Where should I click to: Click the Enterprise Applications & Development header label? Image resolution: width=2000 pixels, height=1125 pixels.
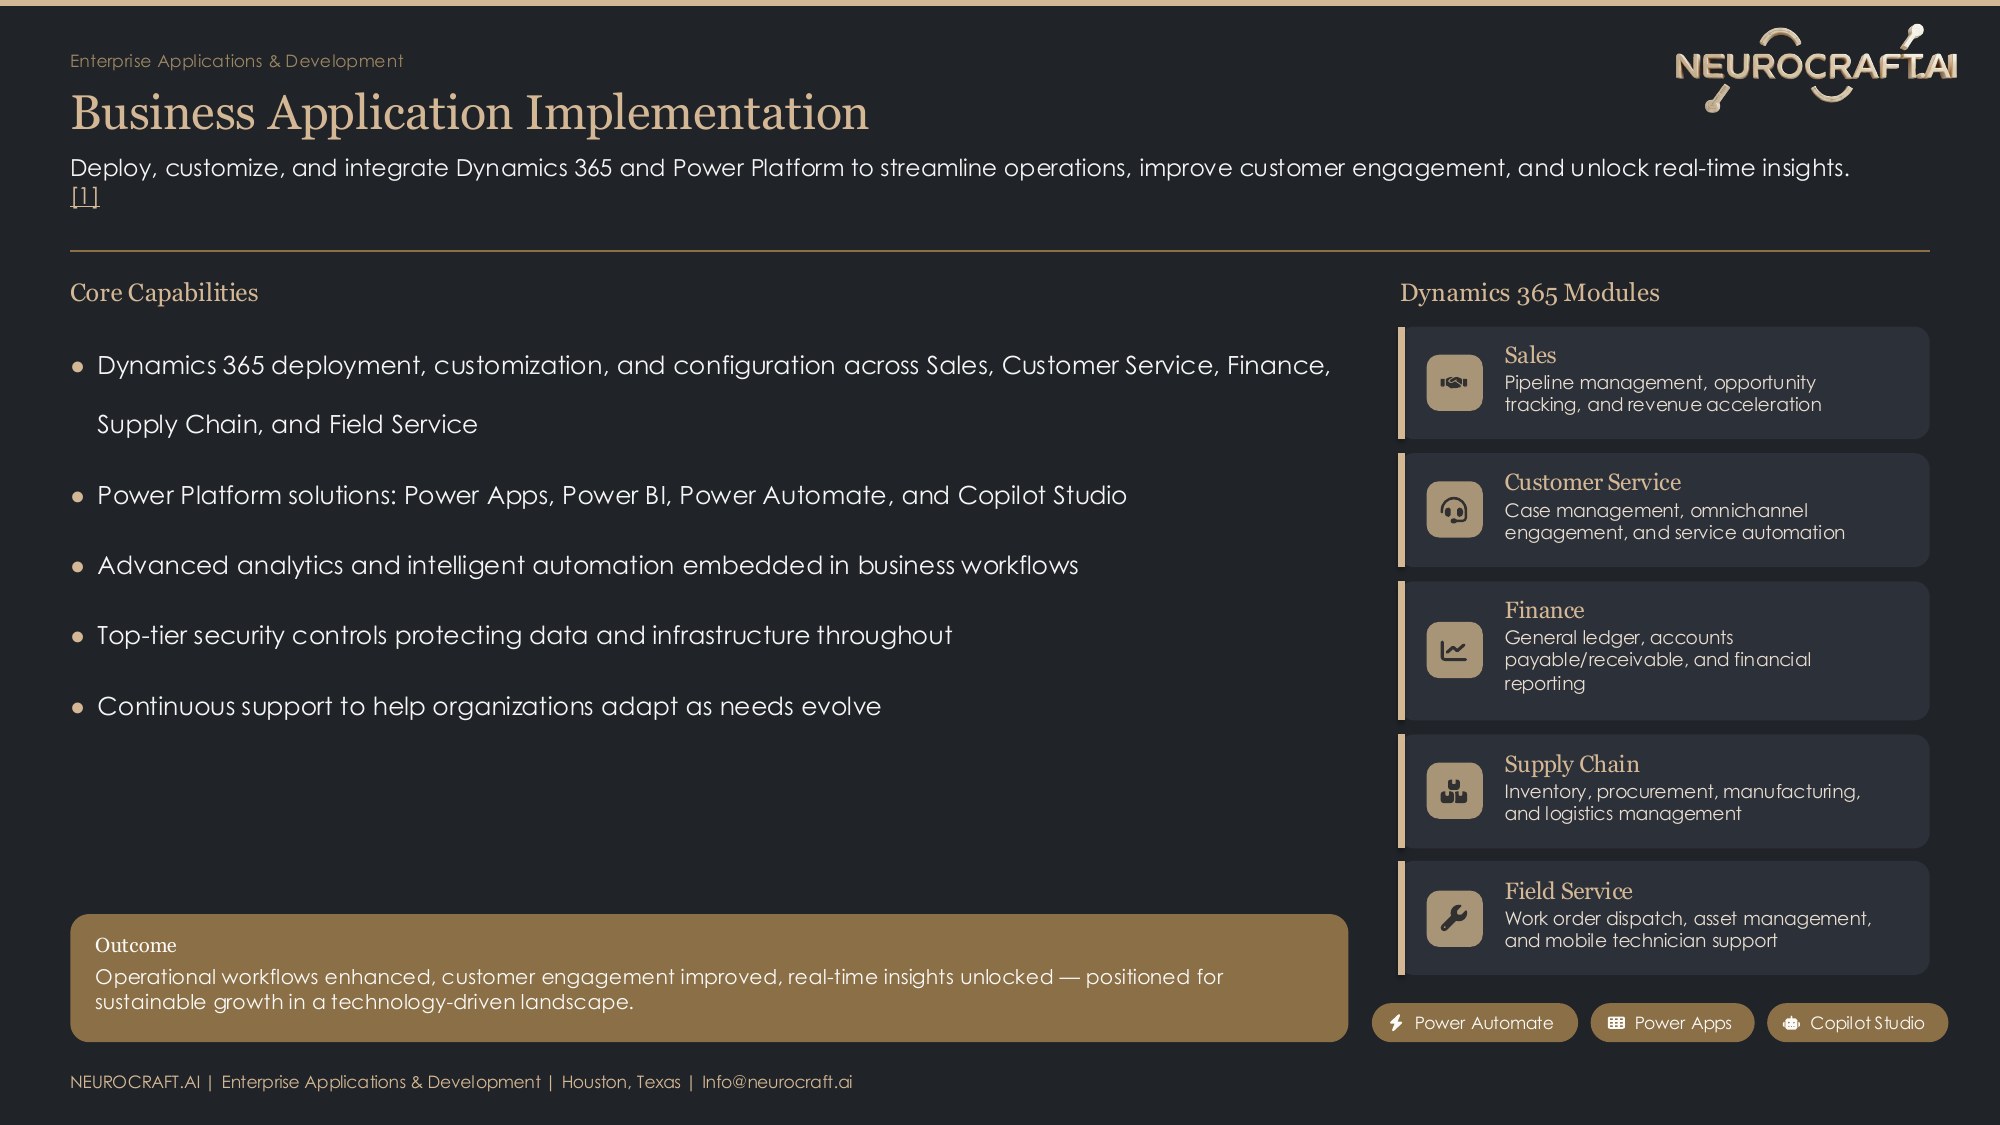click(x=237, y=61)
